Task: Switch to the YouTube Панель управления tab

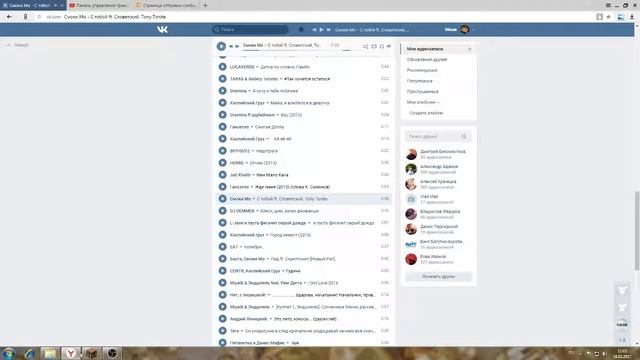Action: [x=99, y=5]
